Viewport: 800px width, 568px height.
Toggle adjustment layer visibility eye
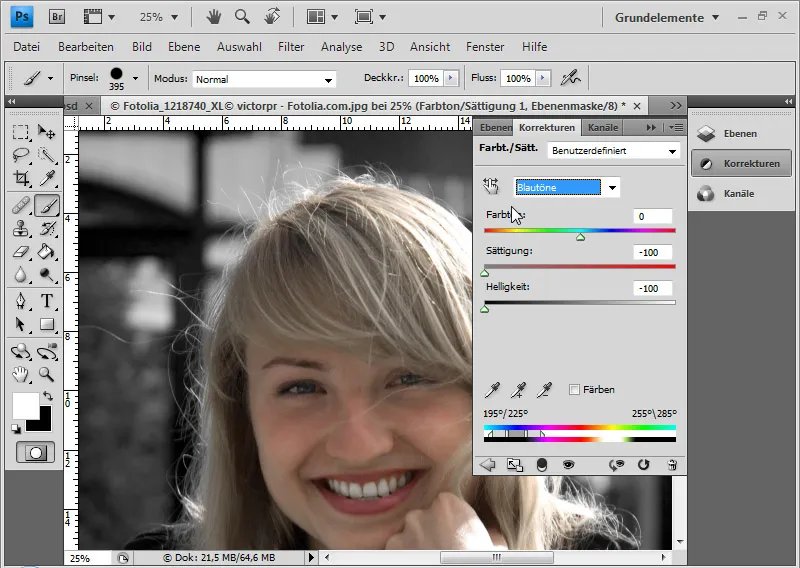pyautogui.click(x=568, y=464)
